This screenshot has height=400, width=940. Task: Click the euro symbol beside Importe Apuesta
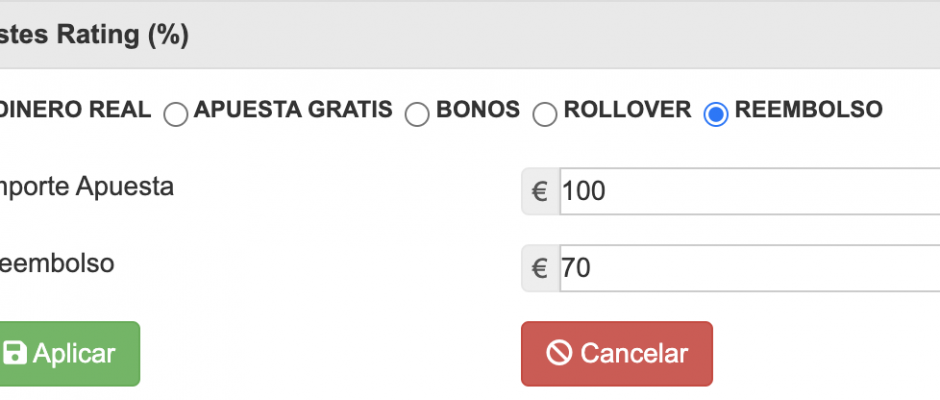[x=540, y=191]
